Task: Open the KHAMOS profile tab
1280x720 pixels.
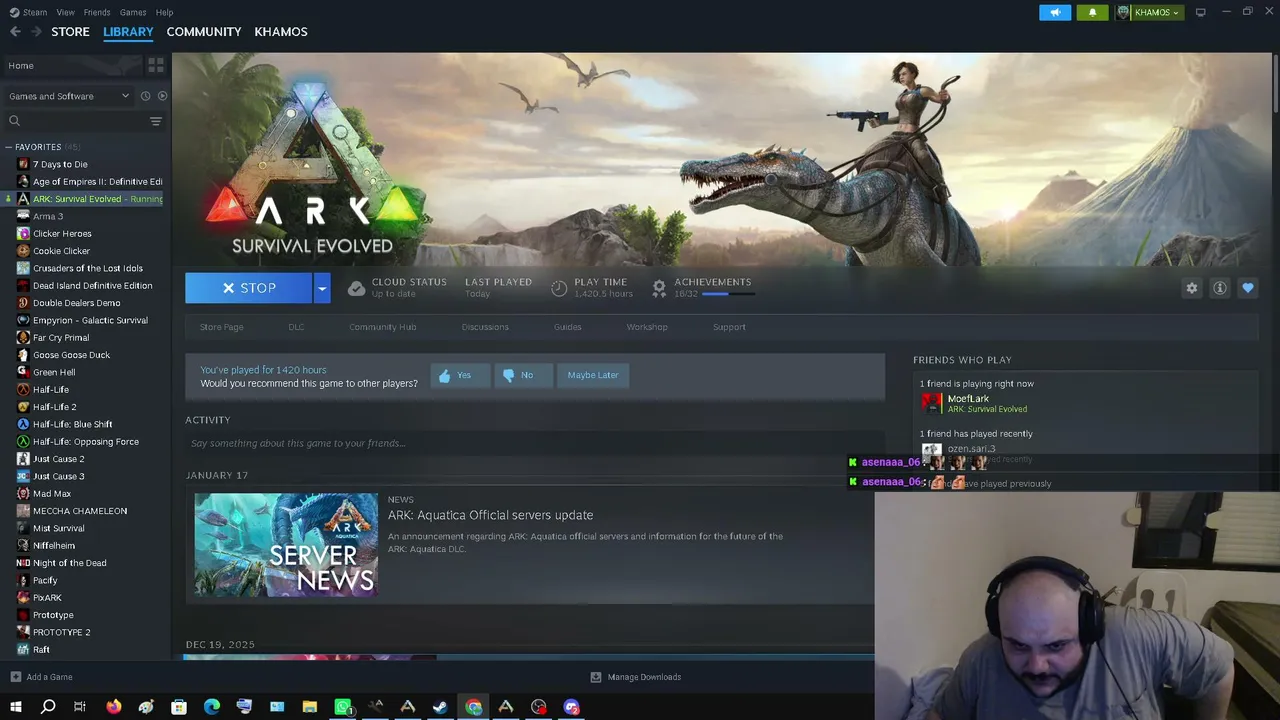Action: click(281, 32)
